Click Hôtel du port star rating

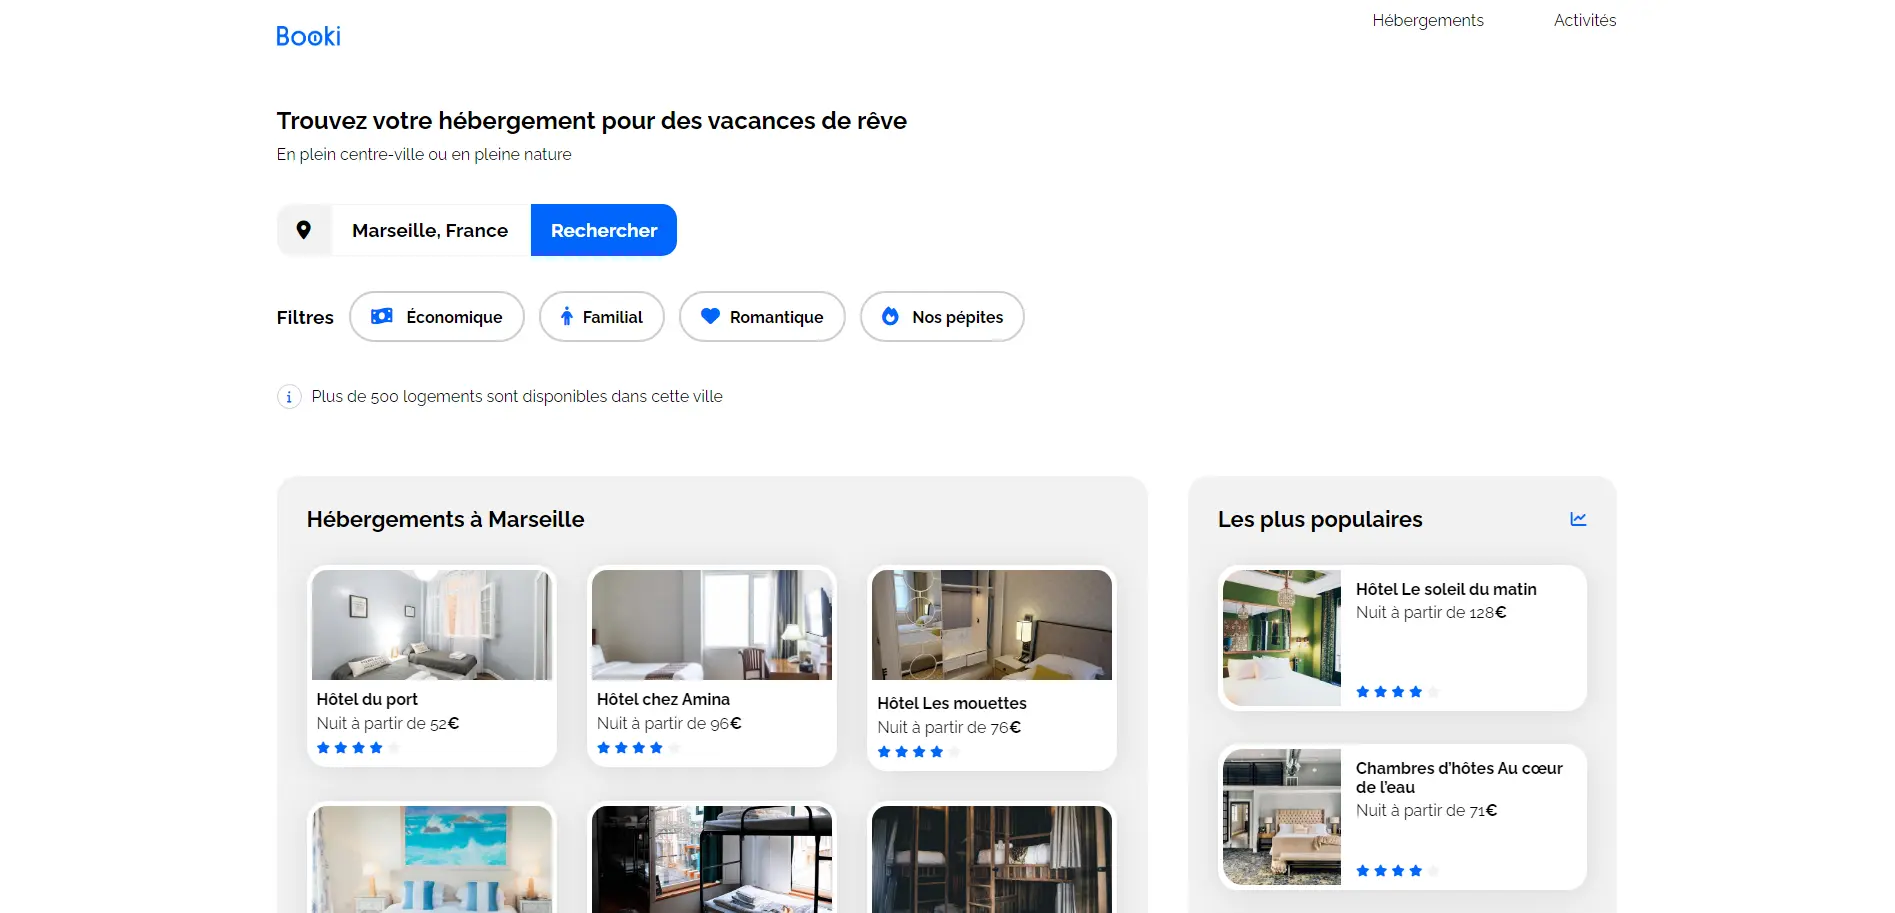coord(358,748)
